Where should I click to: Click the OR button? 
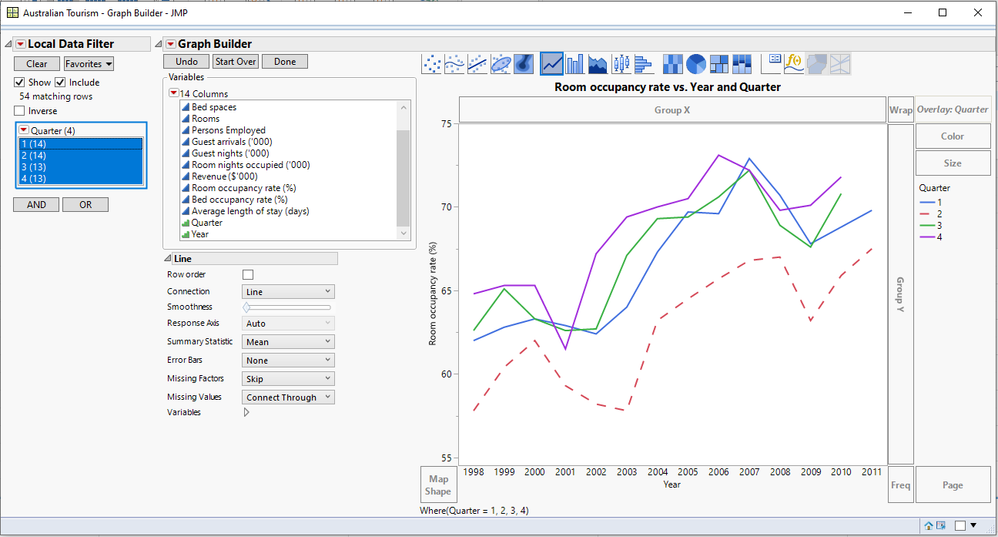click(x=85, y=204)
